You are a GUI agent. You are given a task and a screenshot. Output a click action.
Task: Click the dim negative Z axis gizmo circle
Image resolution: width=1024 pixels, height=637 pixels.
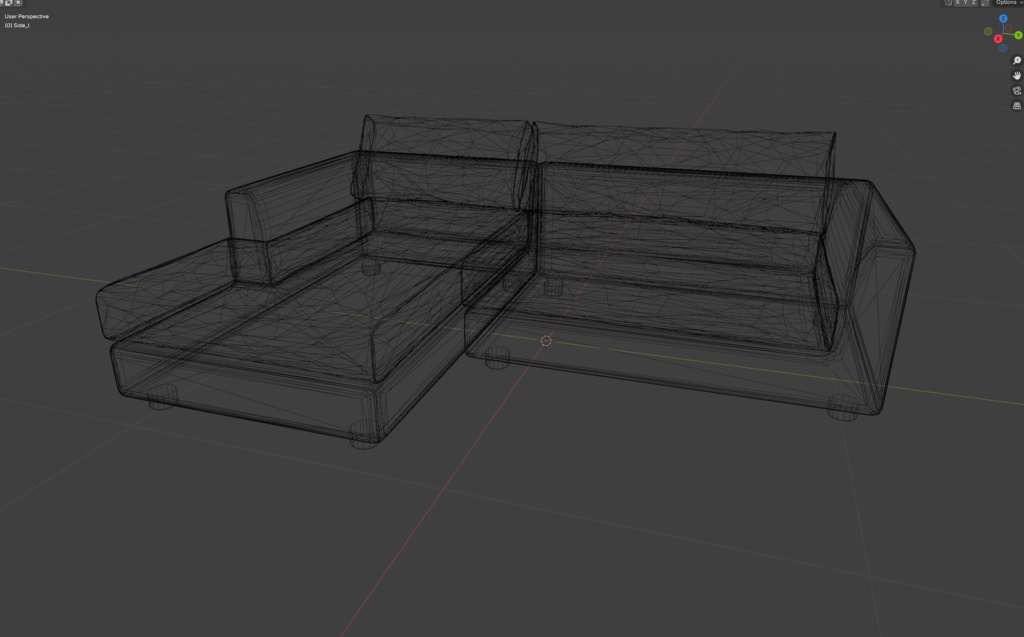(x=1003, y=48)
